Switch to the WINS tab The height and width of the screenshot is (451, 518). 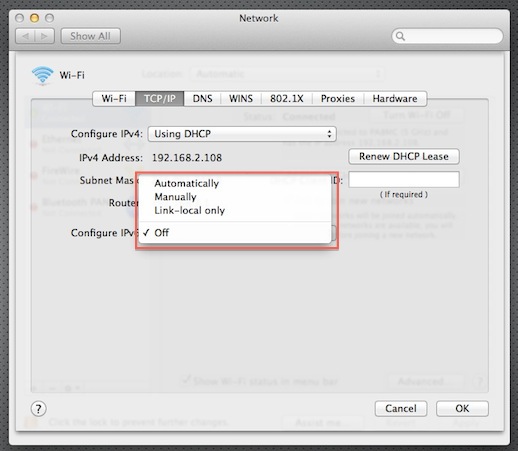point(241,99)
